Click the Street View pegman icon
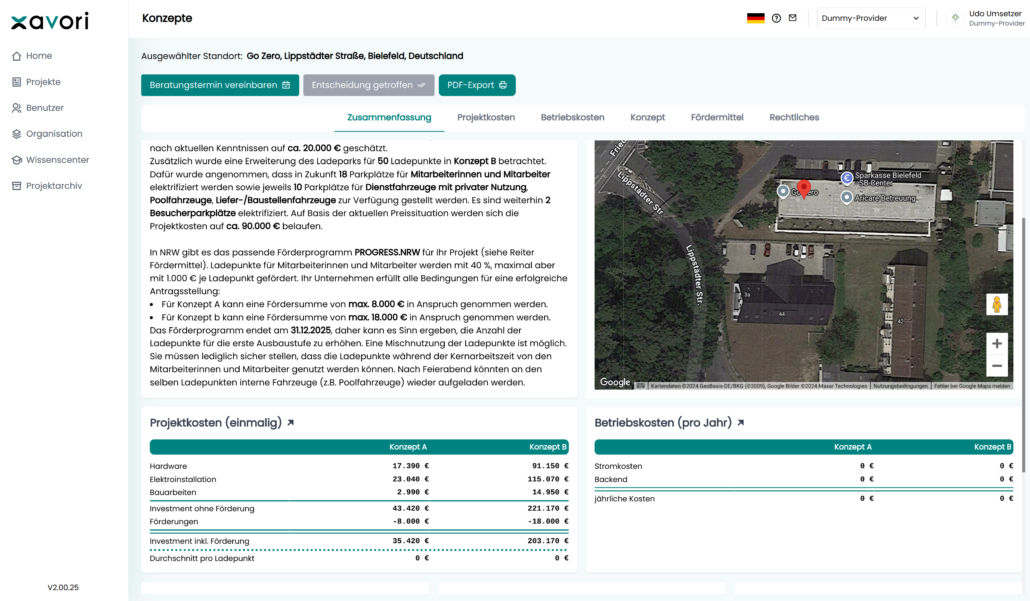 point(996,305)
